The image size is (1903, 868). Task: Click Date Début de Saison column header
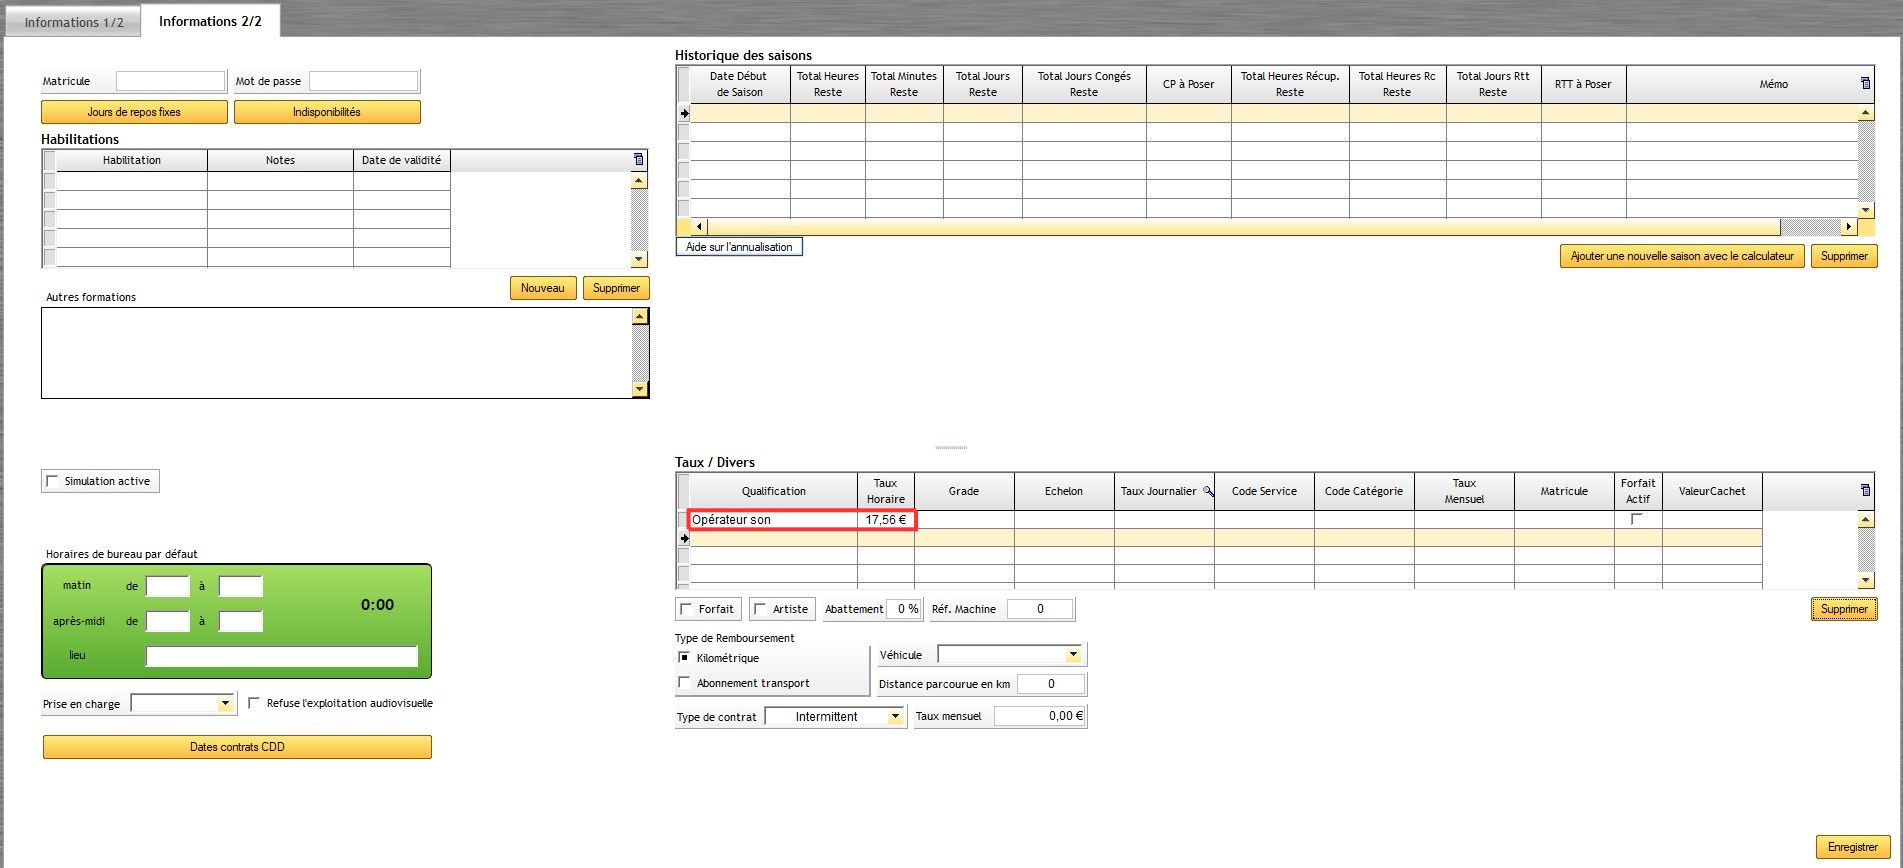pyautogui.click(x=740, y=84)
